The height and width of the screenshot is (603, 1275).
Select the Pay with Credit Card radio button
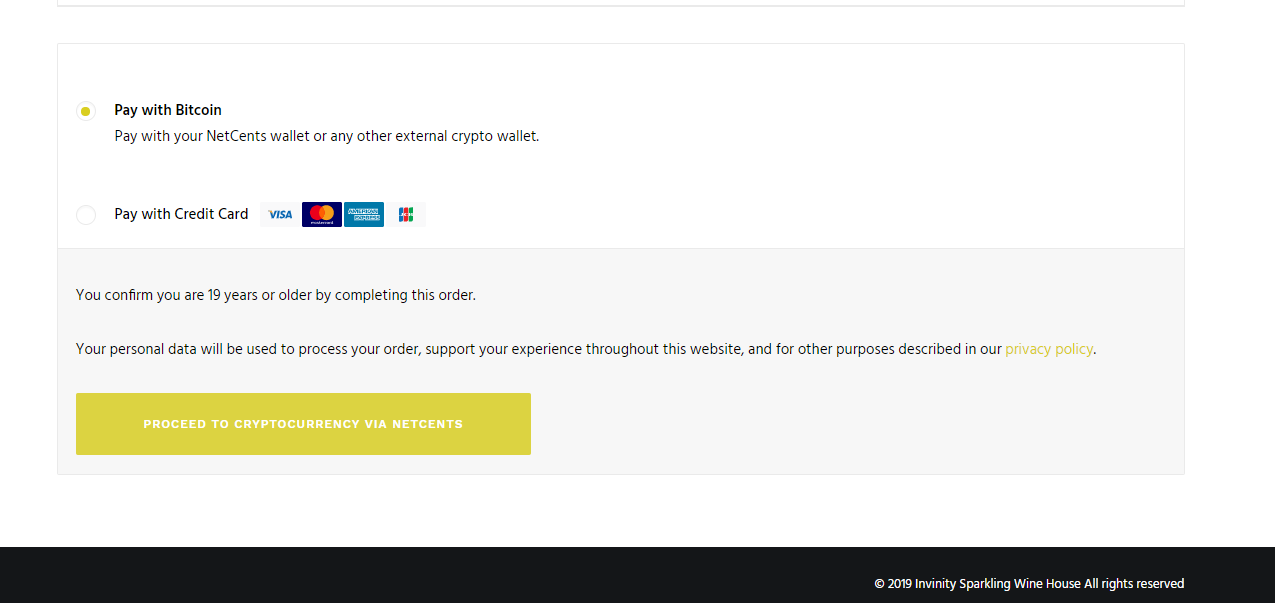86,215
